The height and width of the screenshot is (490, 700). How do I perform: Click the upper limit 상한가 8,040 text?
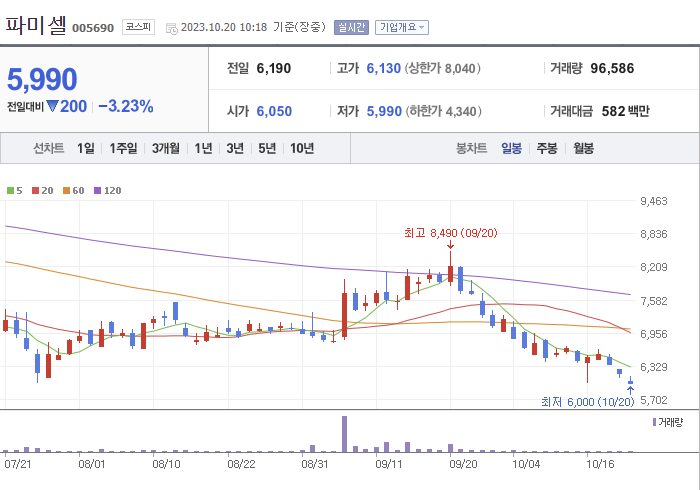442,68
